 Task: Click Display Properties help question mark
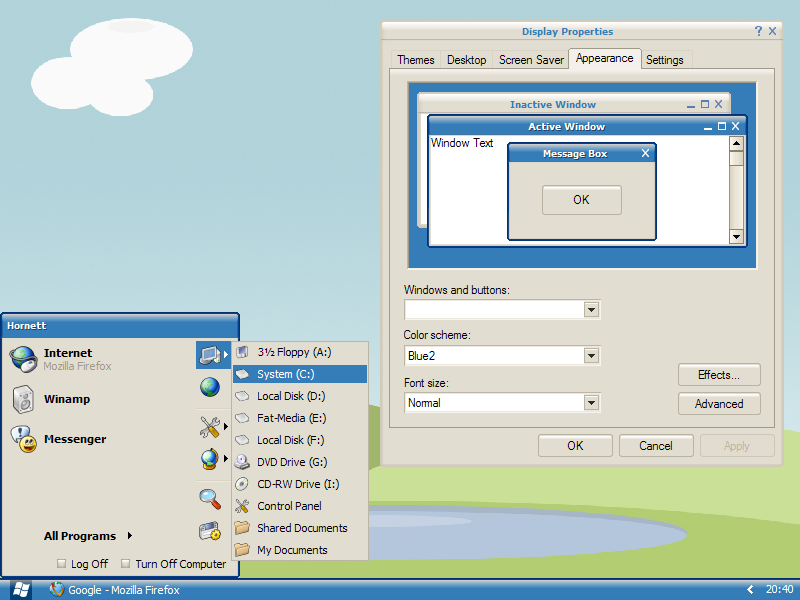758,31
